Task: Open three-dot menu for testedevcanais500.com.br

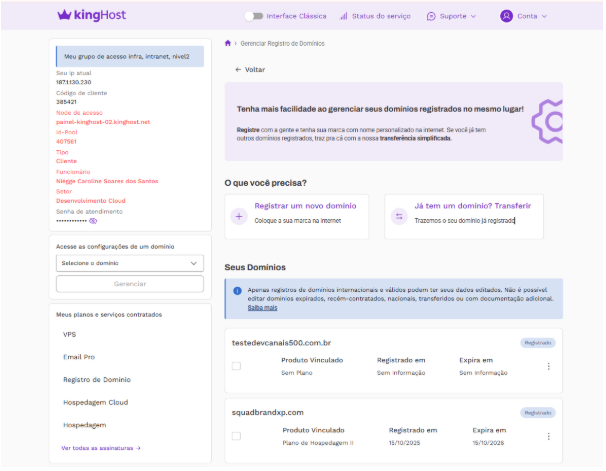Action: (x=548, y=366)
